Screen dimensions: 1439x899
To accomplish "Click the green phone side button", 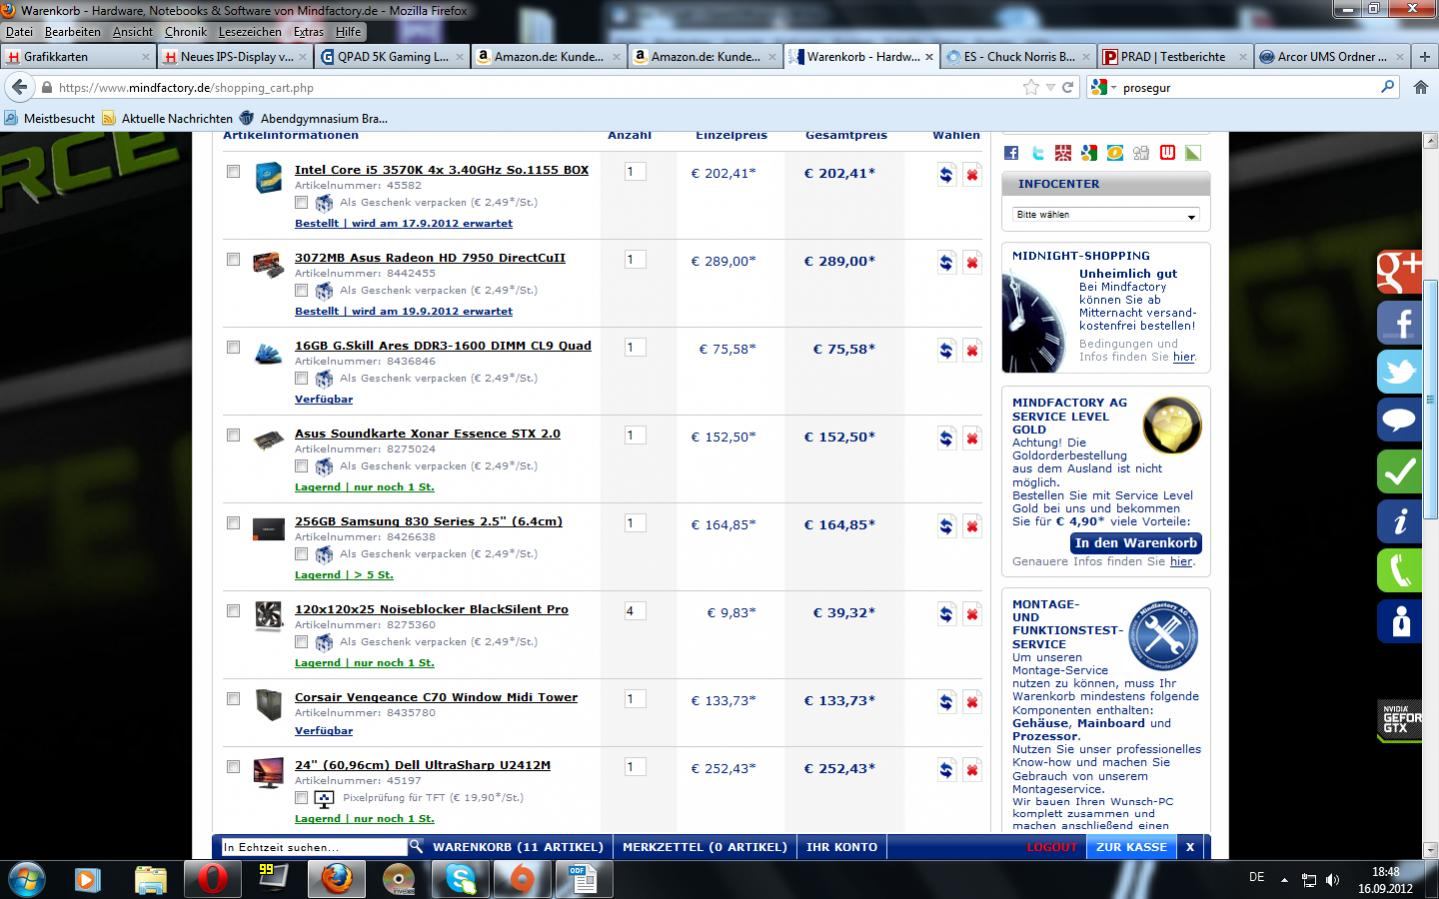I will 1399,571.
